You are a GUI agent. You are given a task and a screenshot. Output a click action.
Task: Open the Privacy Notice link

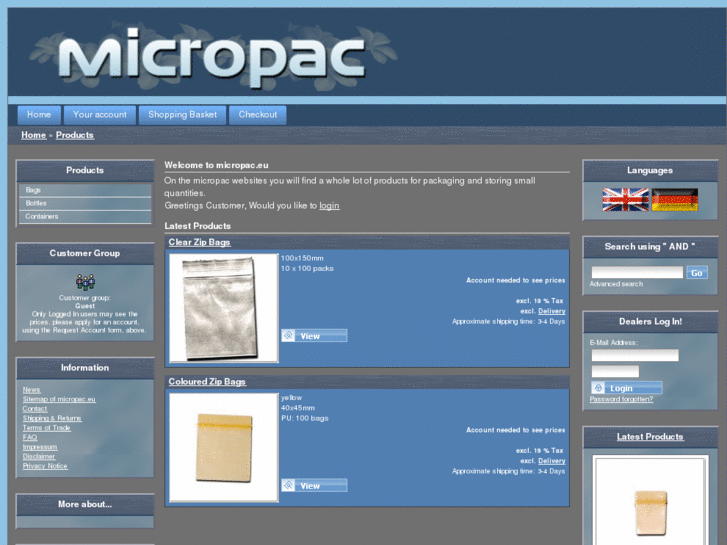(x=45, y=466)
